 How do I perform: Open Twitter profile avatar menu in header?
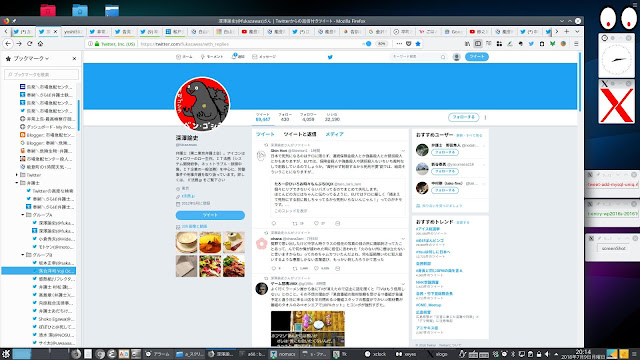click(x=457, y=57)
